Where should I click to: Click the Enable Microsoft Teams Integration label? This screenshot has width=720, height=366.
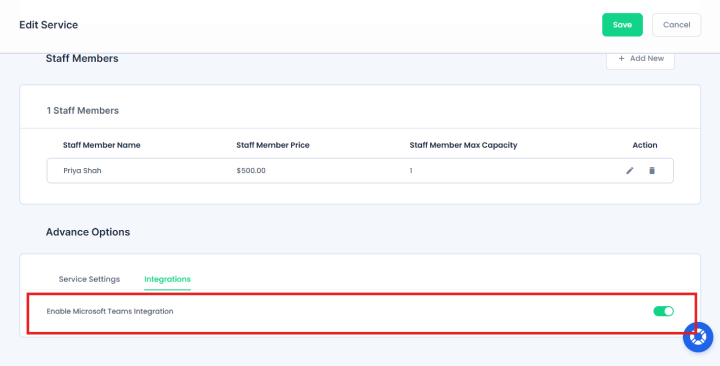coord(110,311)
